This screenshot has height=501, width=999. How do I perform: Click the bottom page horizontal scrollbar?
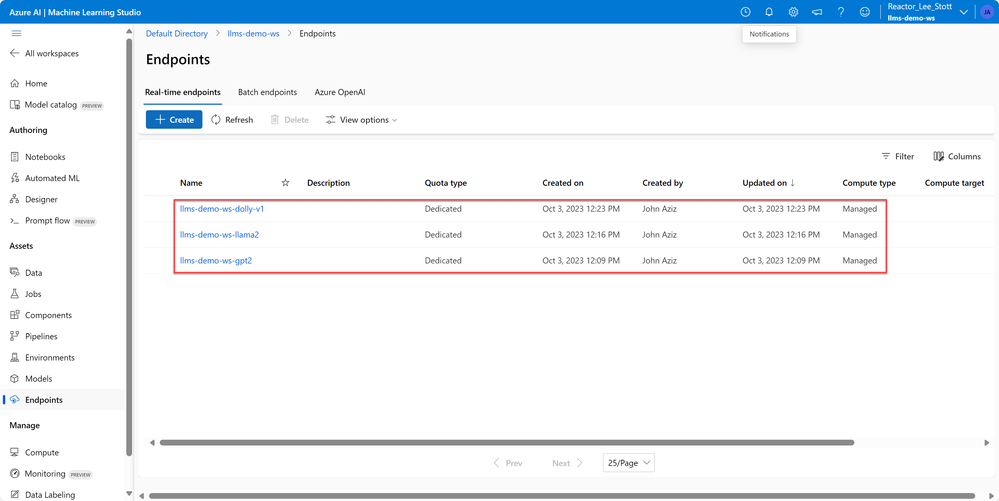click(x=562, y=496)
